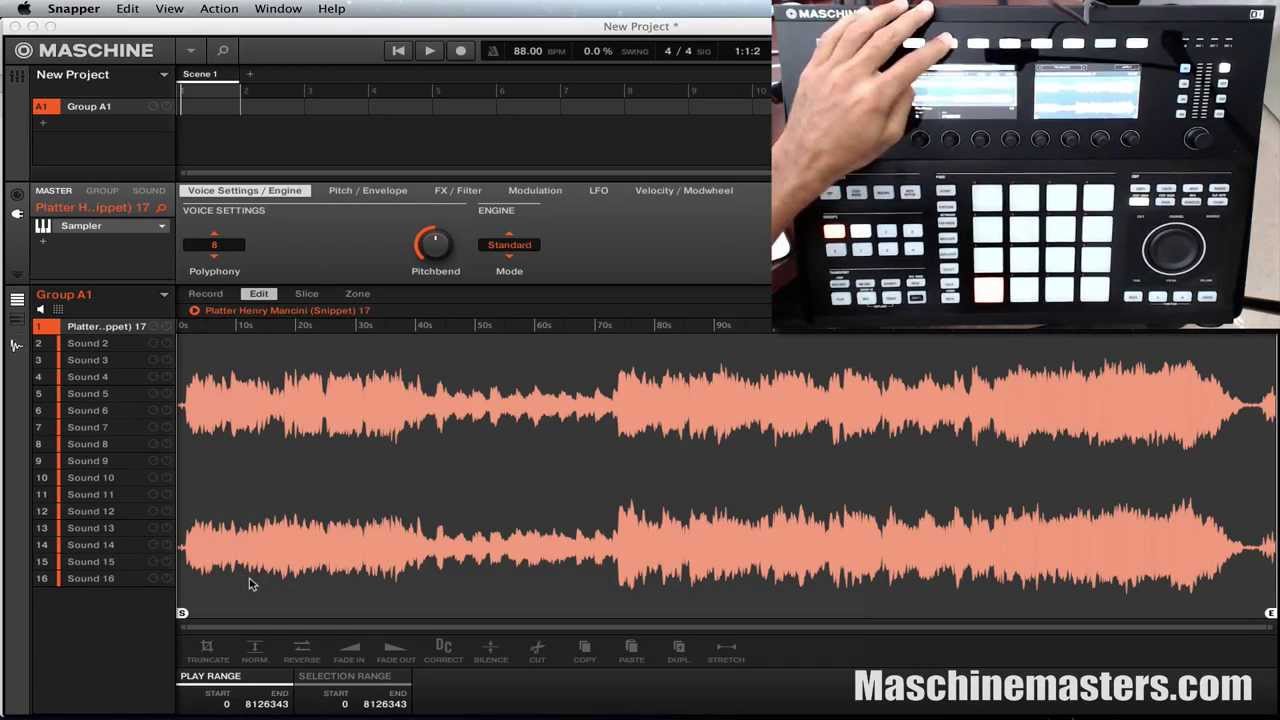The height and width of the screenshot is (720, 1280).
Task: Open the Modulation page tab
Action: click(535, 191)
